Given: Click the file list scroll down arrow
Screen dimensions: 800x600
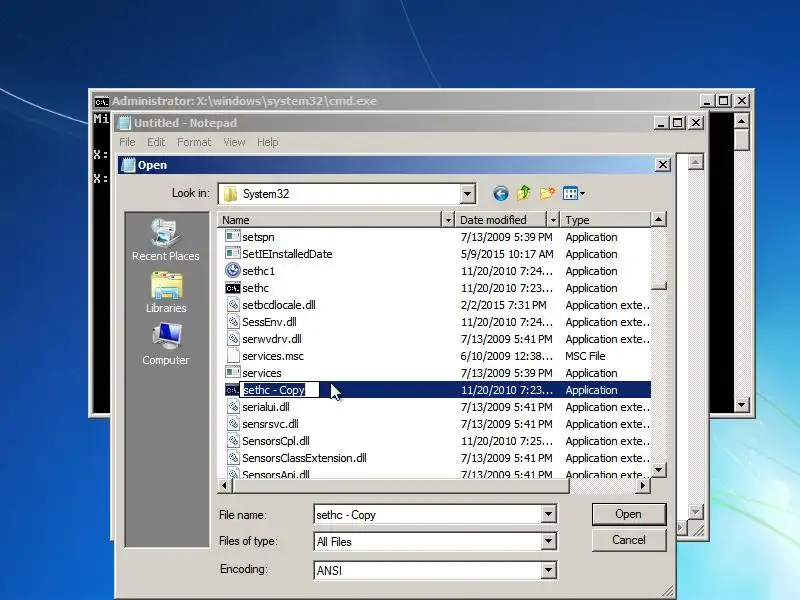Looking at the screenshot, I should coord(659,470).
